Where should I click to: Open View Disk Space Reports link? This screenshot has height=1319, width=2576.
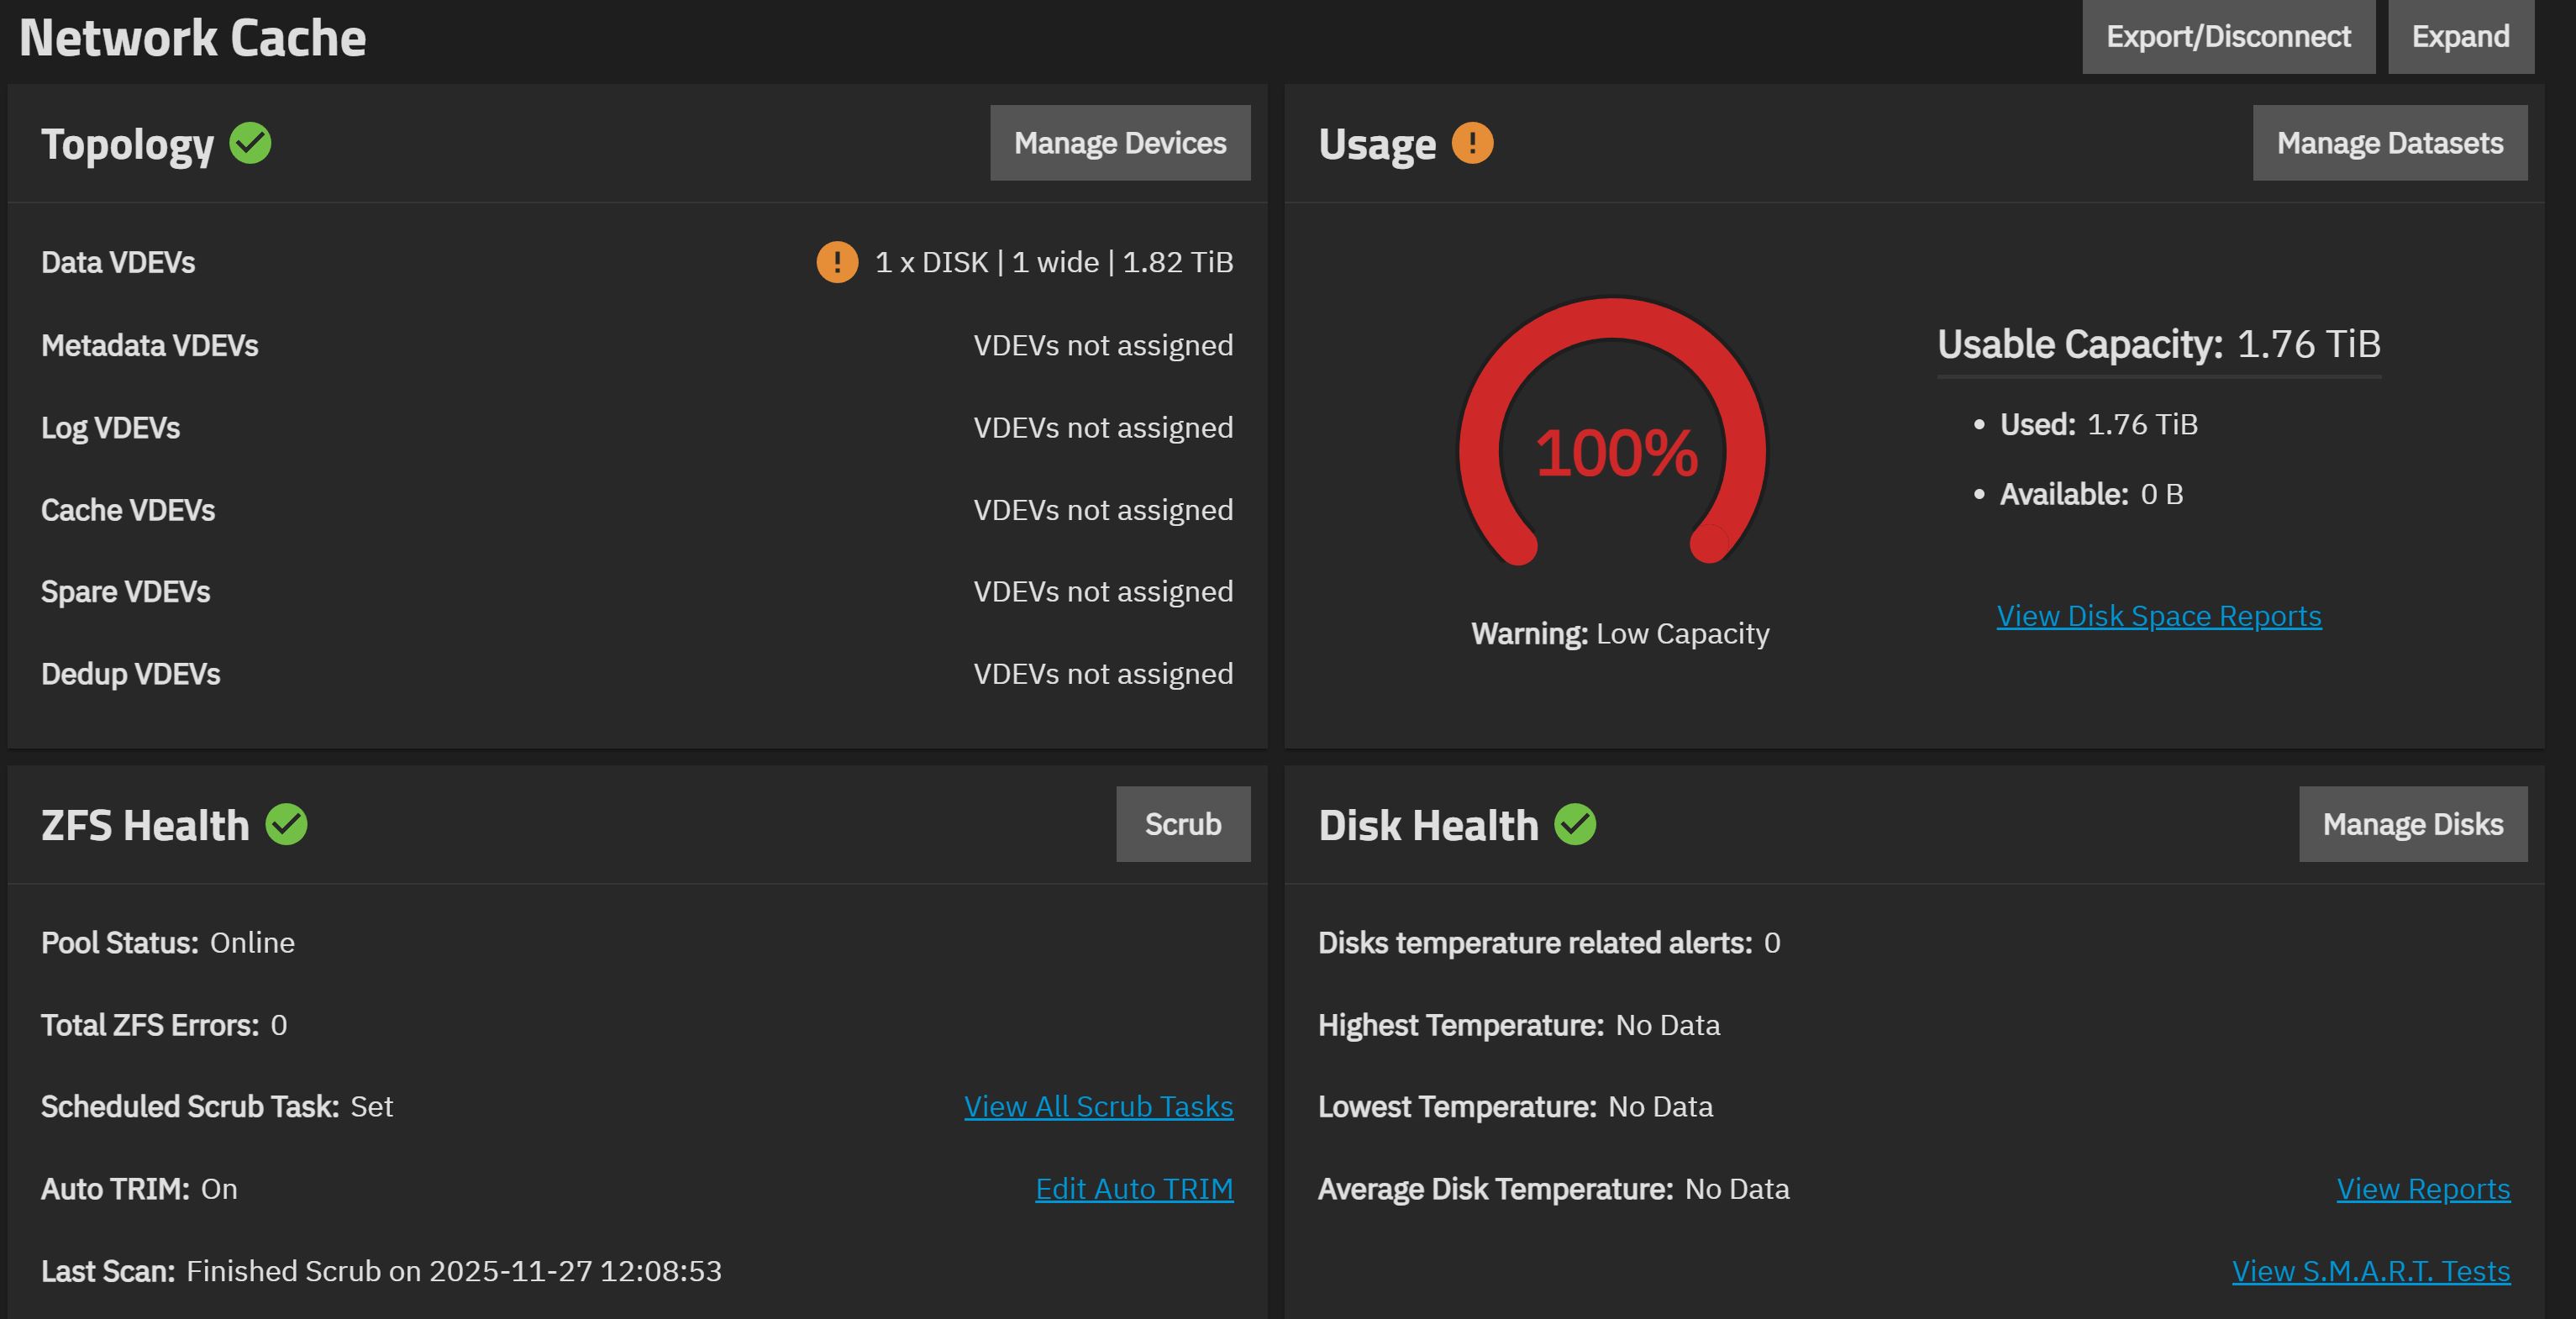point(2158,616)
